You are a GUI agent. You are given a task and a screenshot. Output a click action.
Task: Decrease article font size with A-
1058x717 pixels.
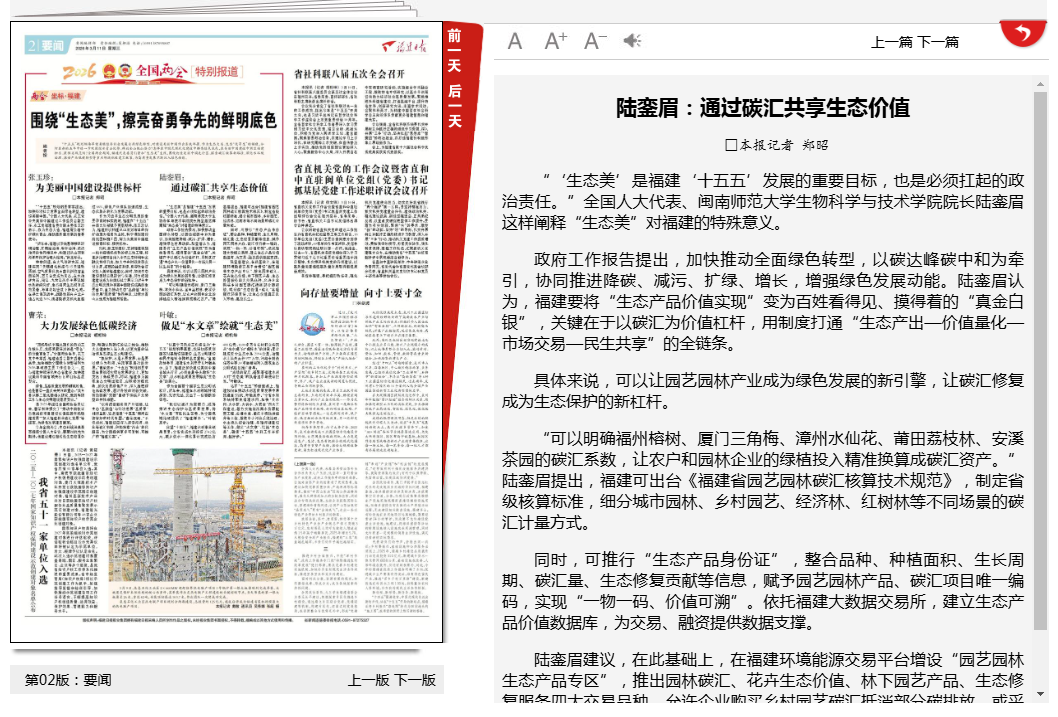click(595, 41)
